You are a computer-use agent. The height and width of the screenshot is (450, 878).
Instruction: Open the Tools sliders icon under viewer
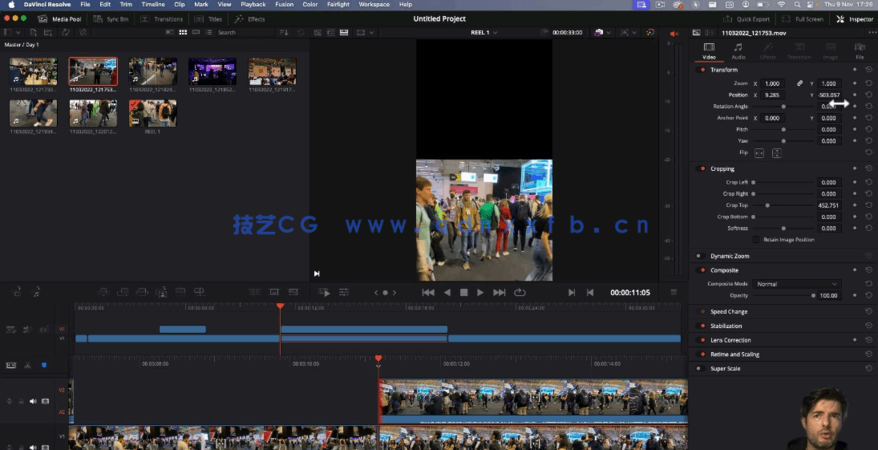(344, 292)
